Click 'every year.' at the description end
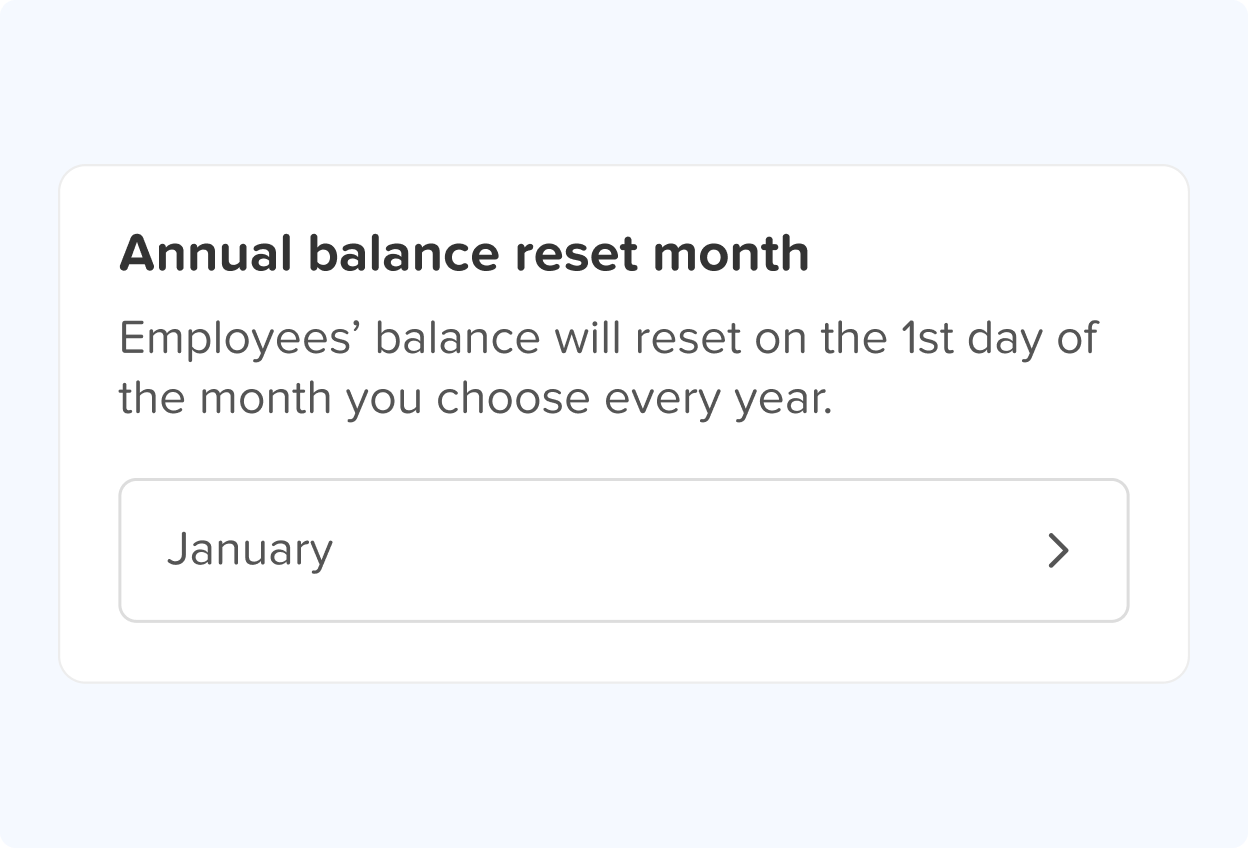This screenshot has height=848, width=1248. (717, 399)
